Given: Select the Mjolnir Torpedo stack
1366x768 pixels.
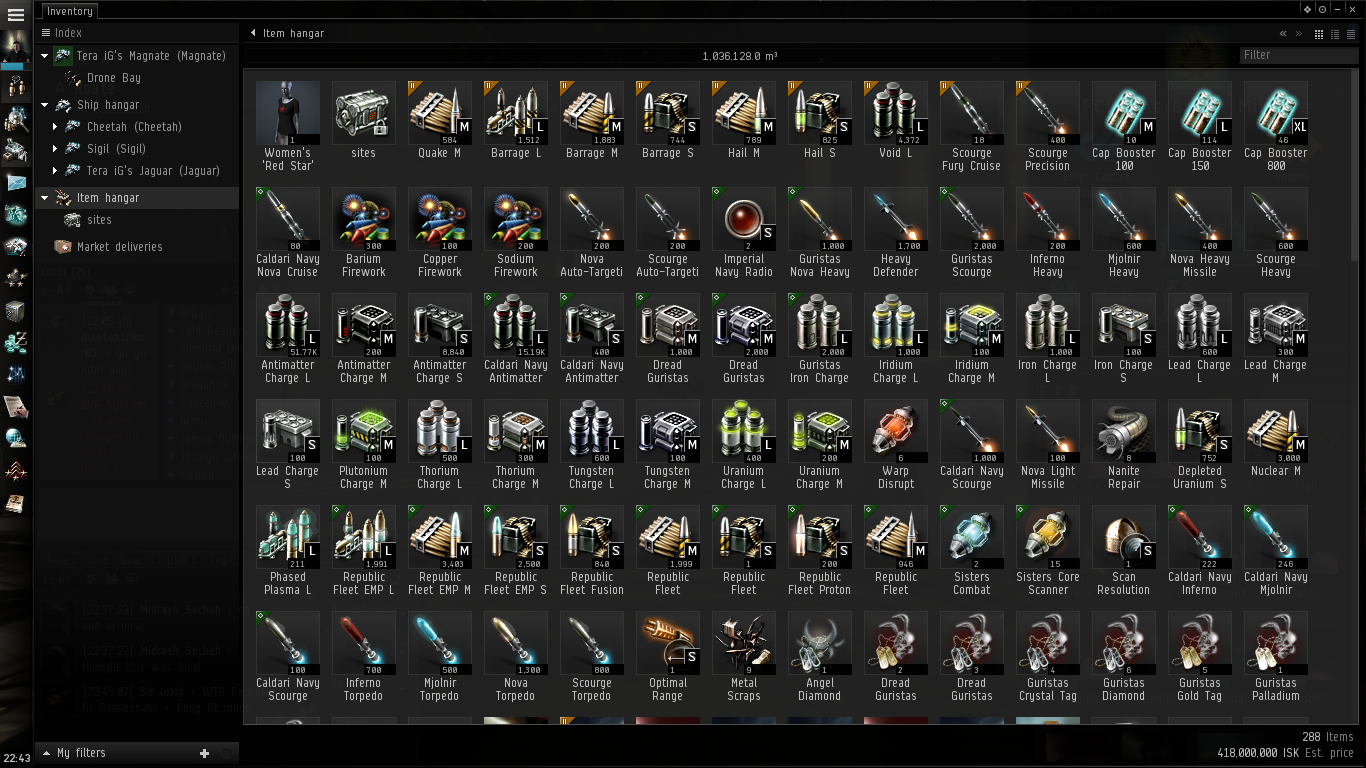Looking at the screenshot, I should tap(440, 656).
